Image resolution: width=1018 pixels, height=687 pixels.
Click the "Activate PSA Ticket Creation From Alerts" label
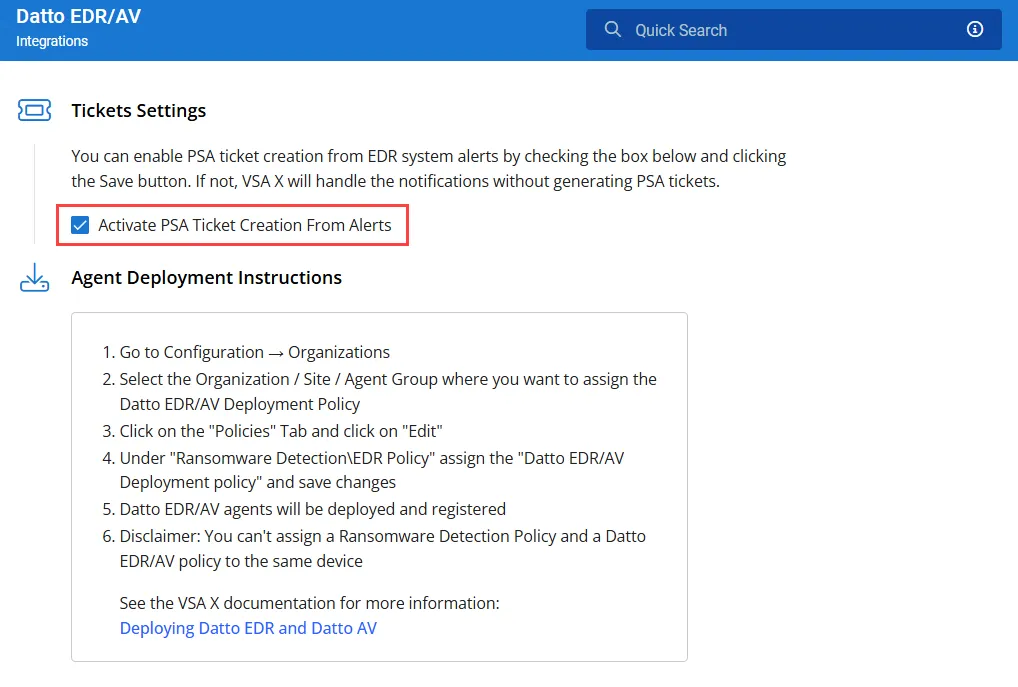pos(244,226)
